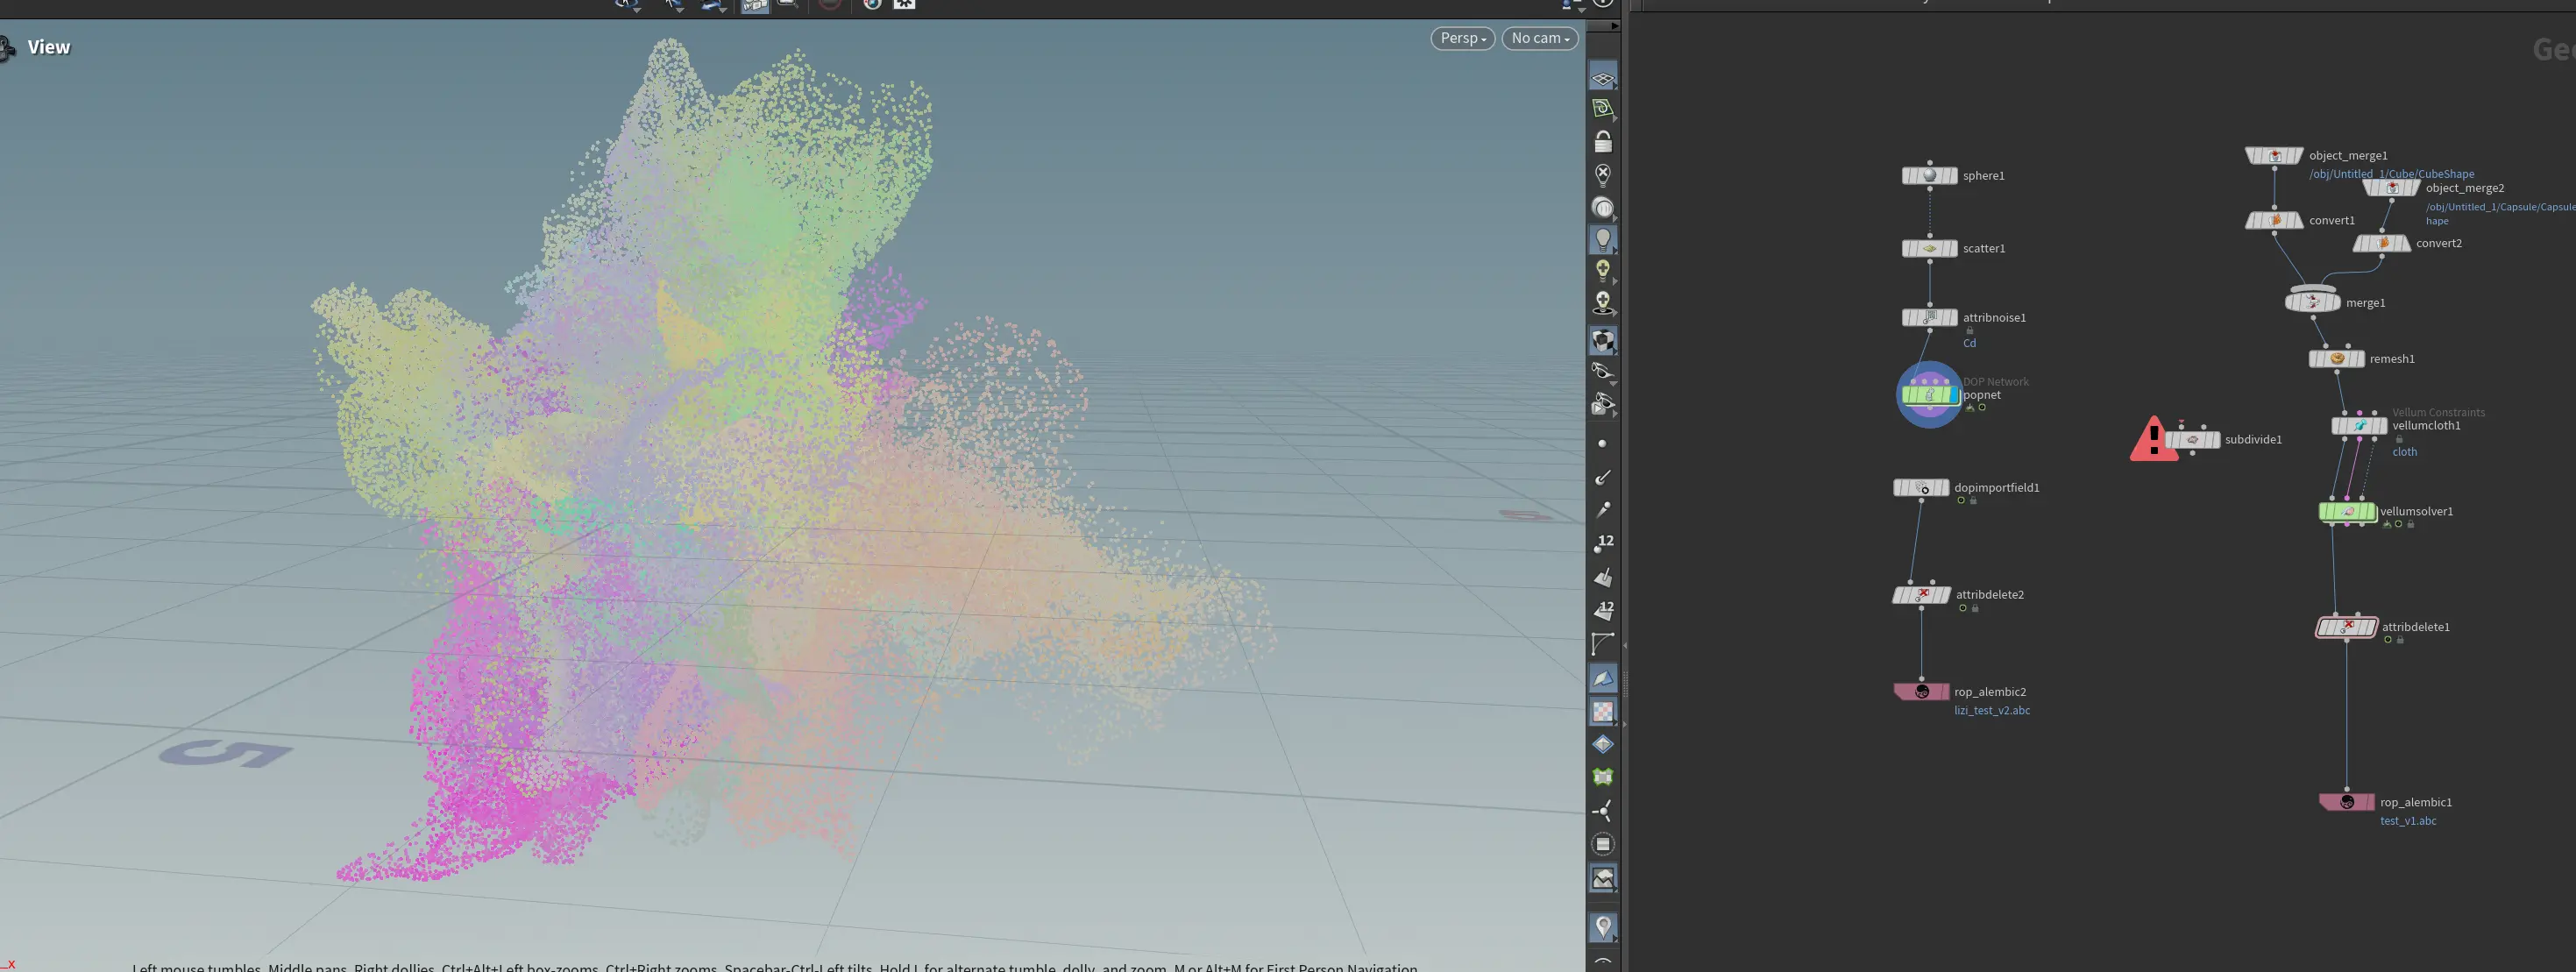
Task: Open the No cam camera dropdown
Action: click(x=1540, y=38)
